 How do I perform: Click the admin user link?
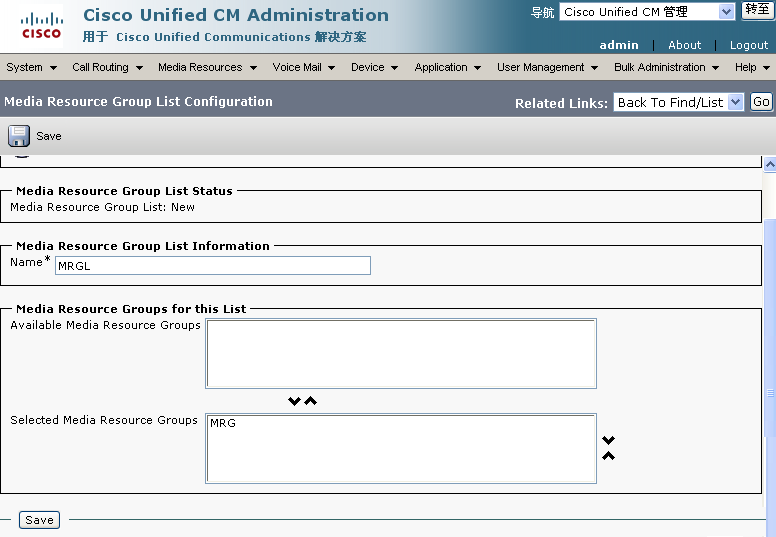pyautogui.click(x=619, y=45)
